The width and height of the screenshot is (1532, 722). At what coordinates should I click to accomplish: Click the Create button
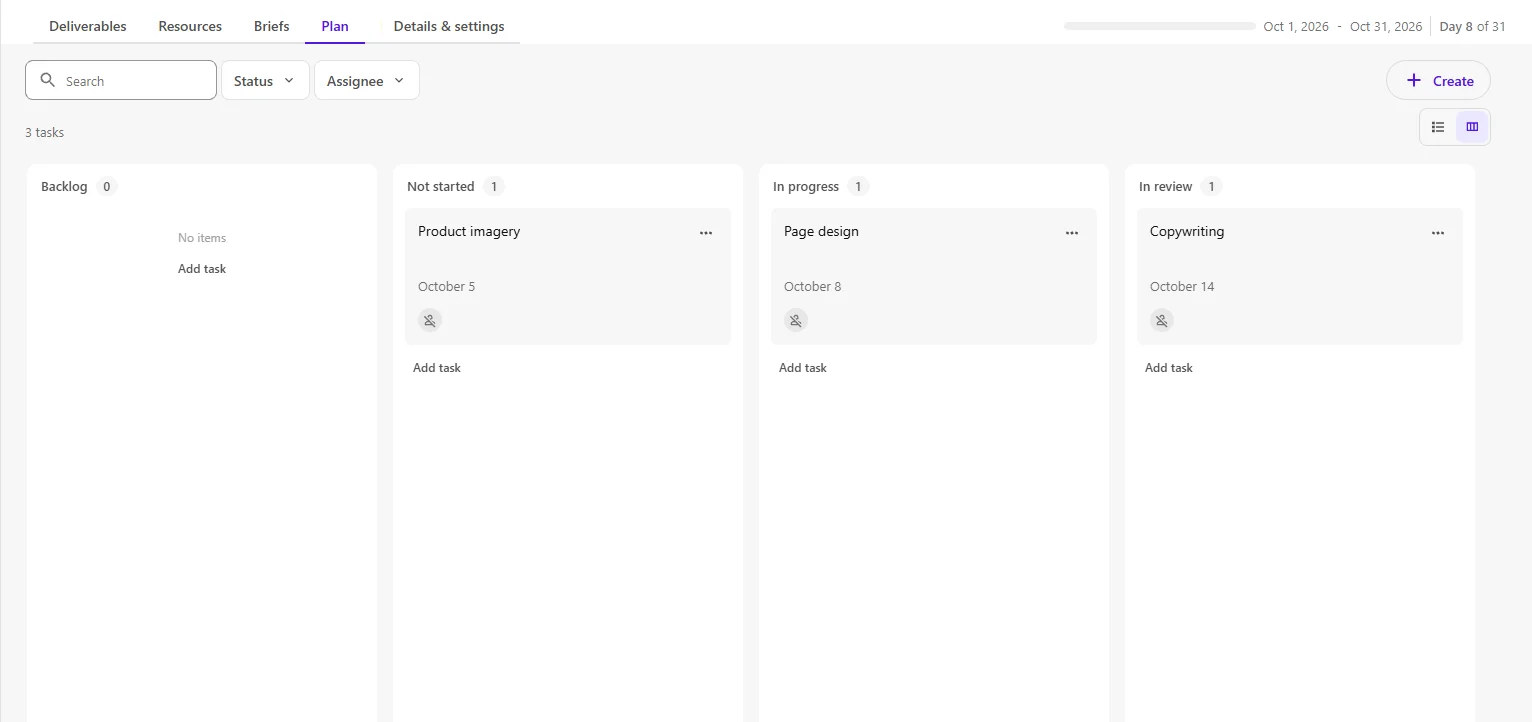1438,80
